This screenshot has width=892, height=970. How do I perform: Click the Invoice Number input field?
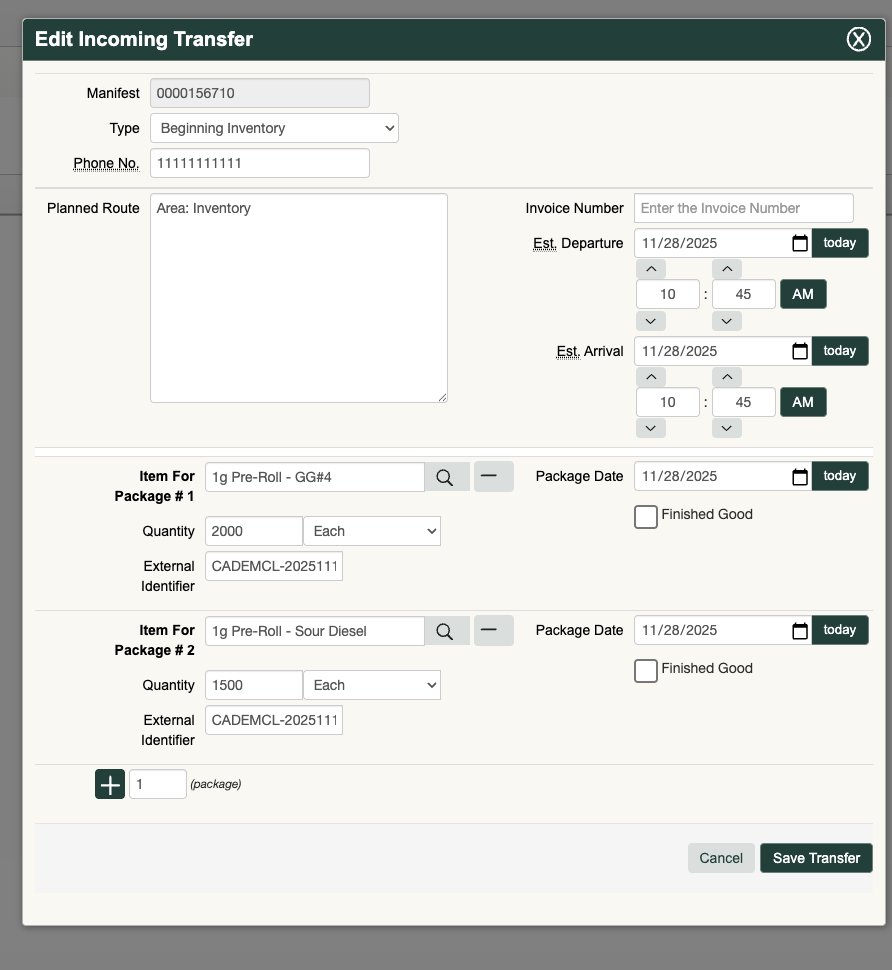(x=743, y=208)
